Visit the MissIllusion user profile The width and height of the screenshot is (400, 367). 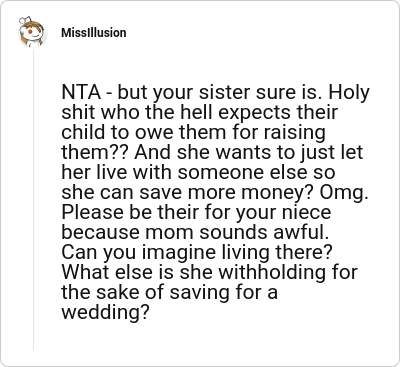click(x=94, y=33)
